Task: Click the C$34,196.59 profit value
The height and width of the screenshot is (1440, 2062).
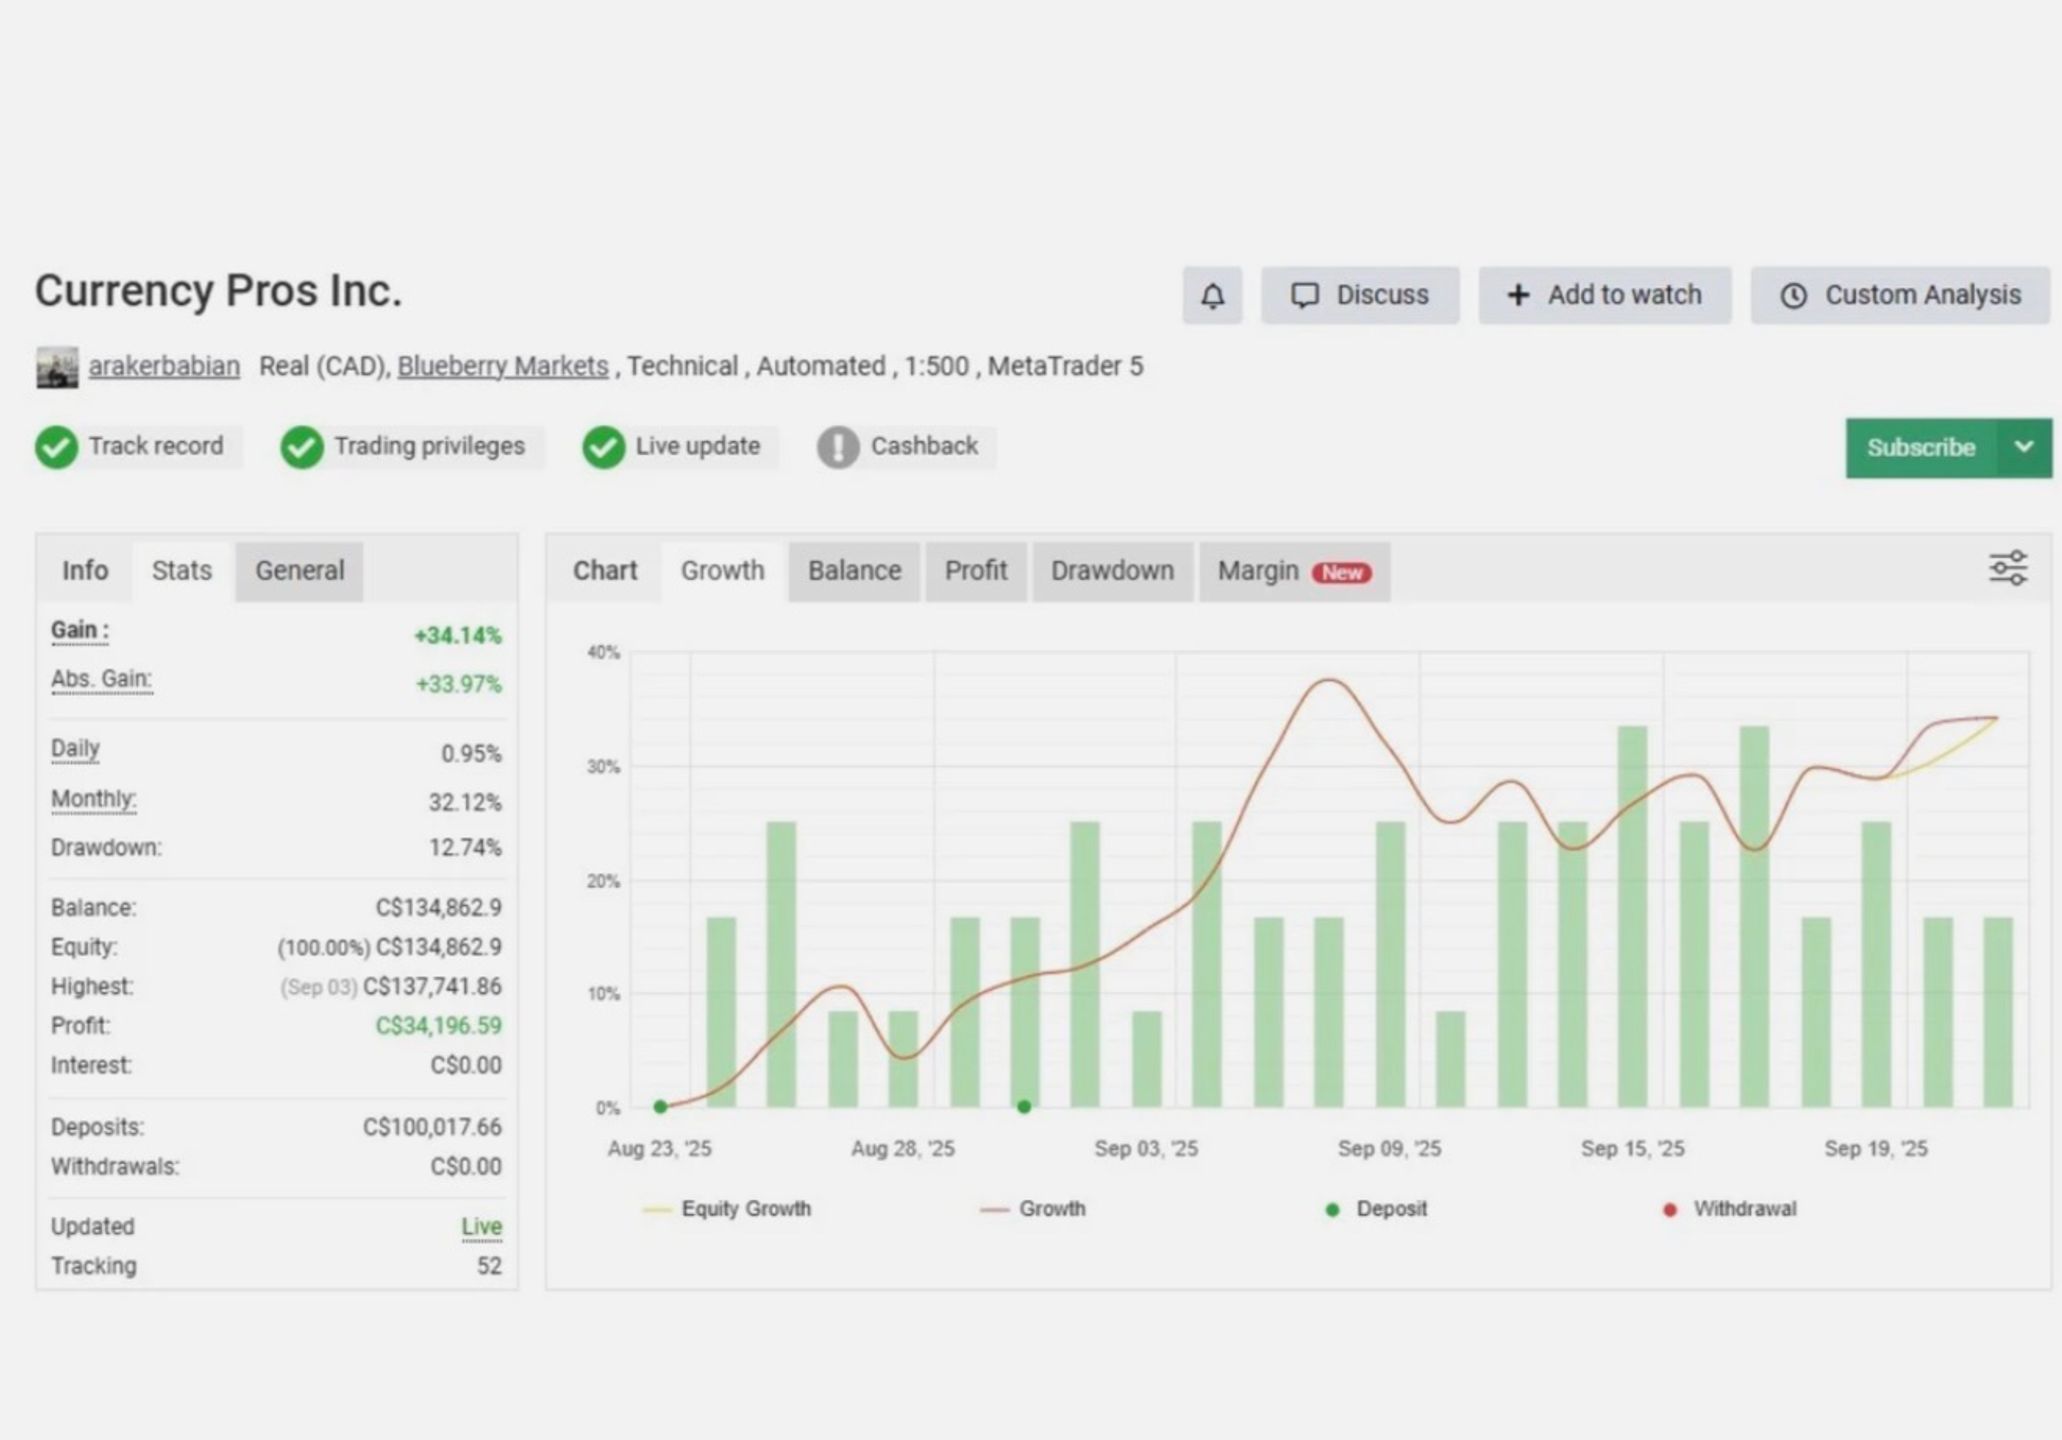Action: pyautogui.click(x=439, y=1026)
